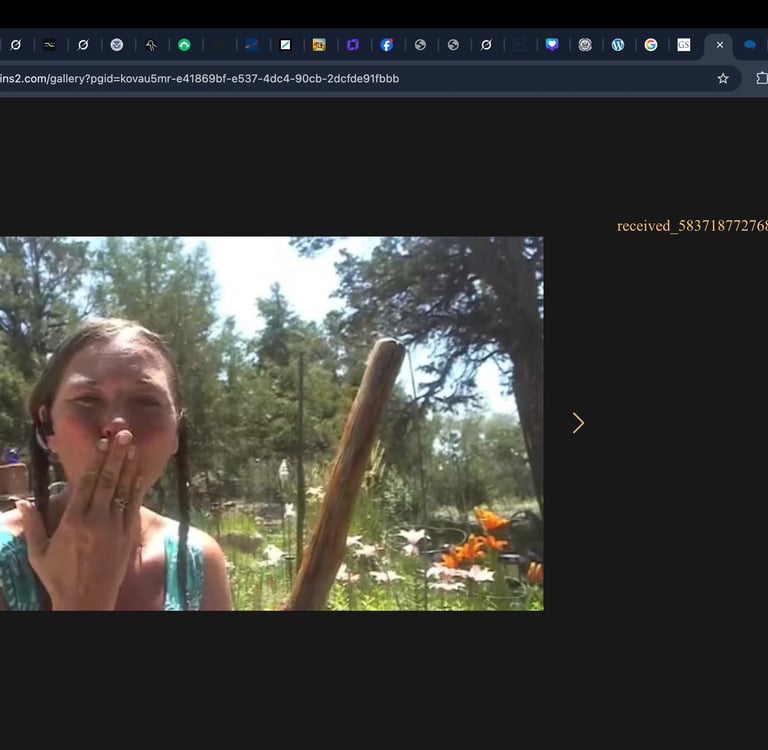The image size is (768, 750).
Task: Switch to the tab with the yellow picture favicon
Action: 319,45
